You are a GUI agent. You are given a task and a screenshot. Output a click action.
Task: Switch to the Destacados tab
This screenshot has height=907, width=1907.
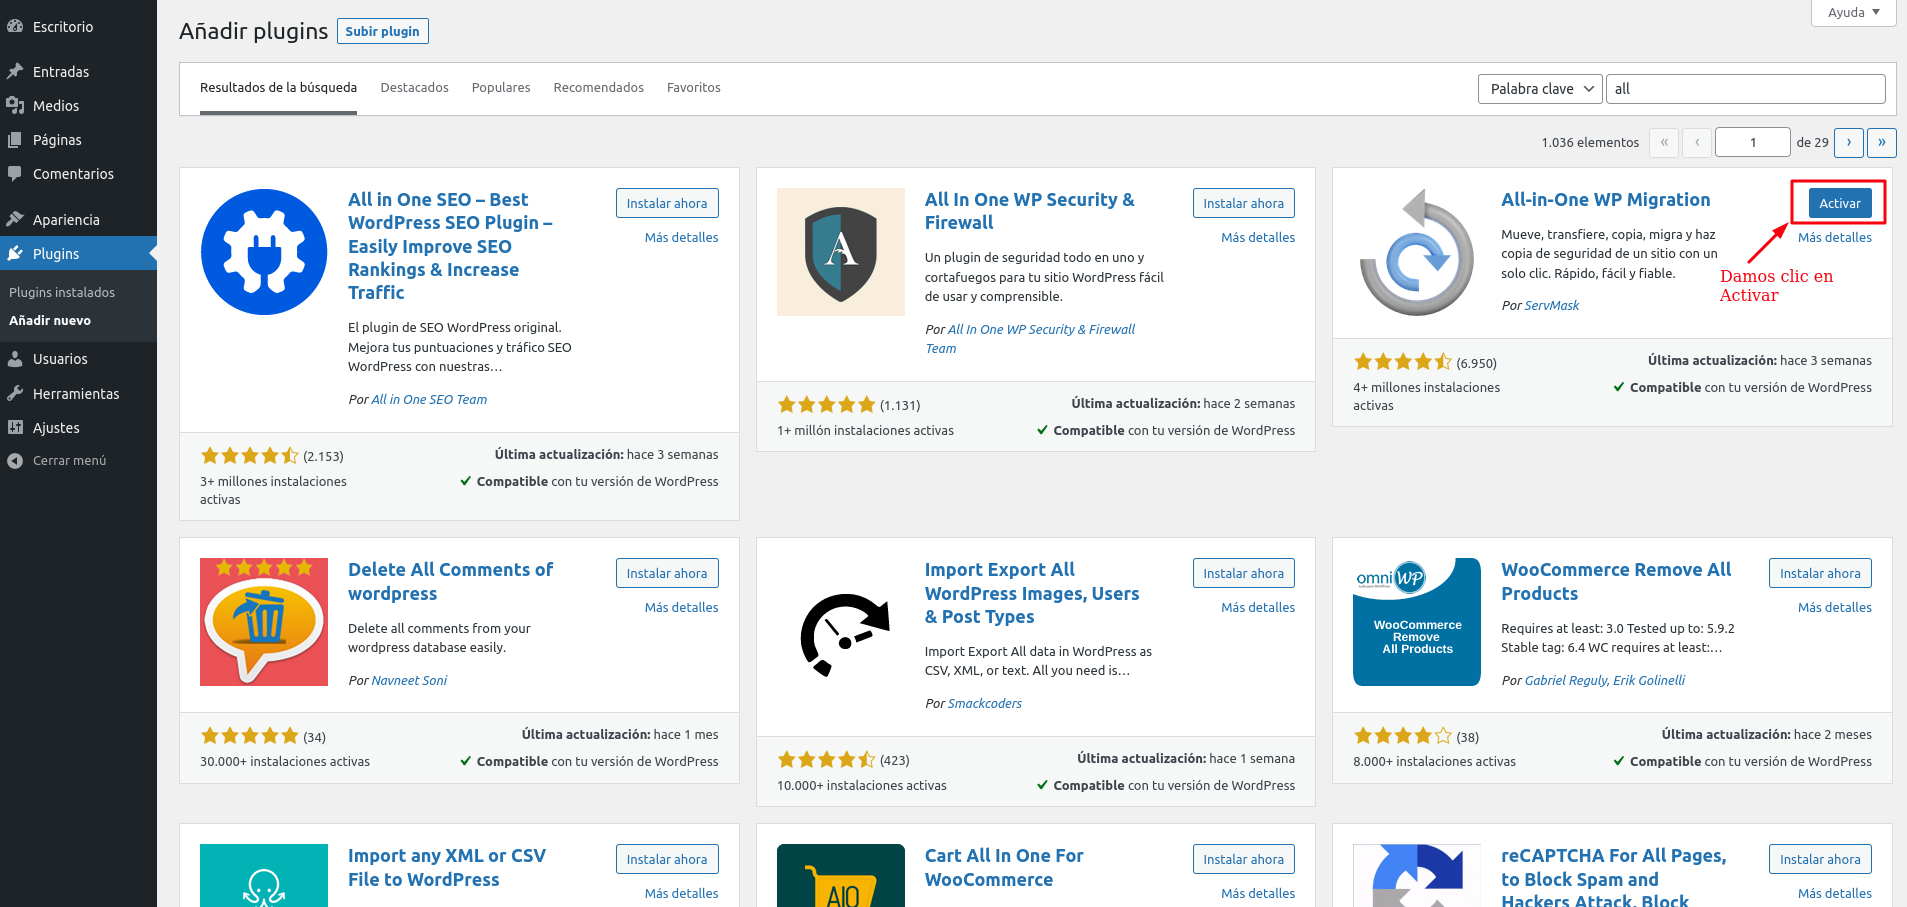(414, 88)
